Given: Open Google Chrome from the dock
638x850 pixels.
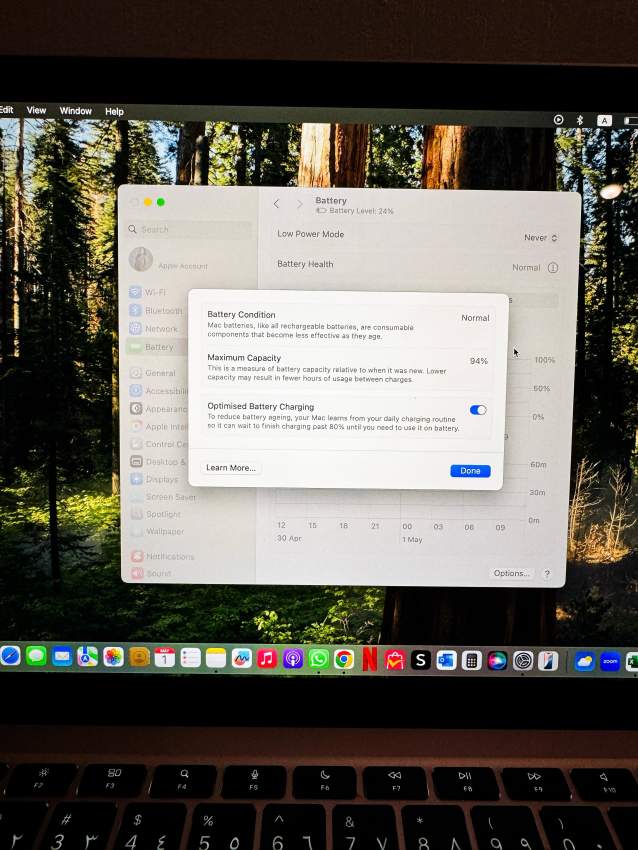Looking at the screenshot, I should (x=344, y=659).
